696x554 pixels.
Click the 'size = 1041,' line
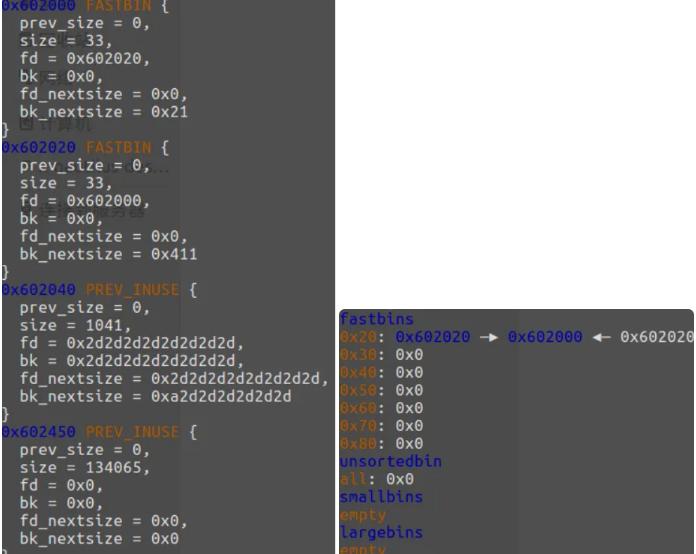[x=75, y=325]
